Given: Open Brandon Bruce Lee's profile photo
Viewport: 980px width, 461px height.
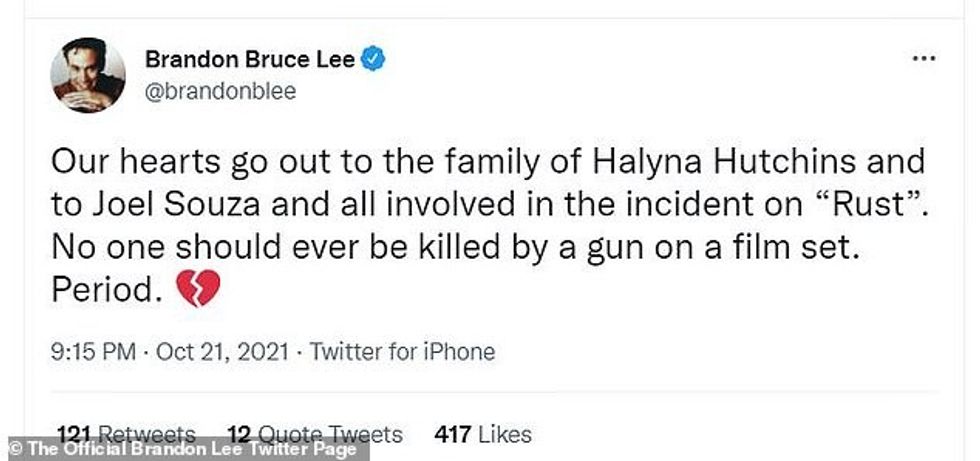Looking at the screenshot, I should coord(88,75).
